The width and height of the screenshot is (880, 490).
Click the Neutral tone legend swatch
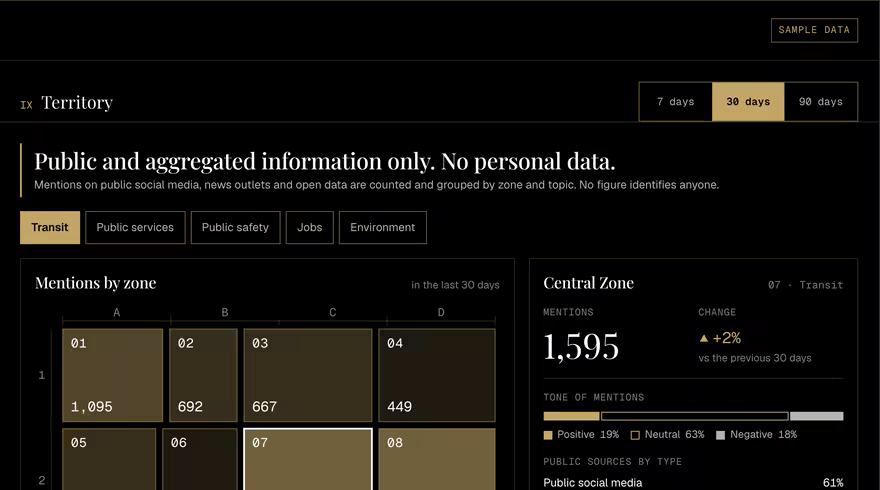pos(635,435)
